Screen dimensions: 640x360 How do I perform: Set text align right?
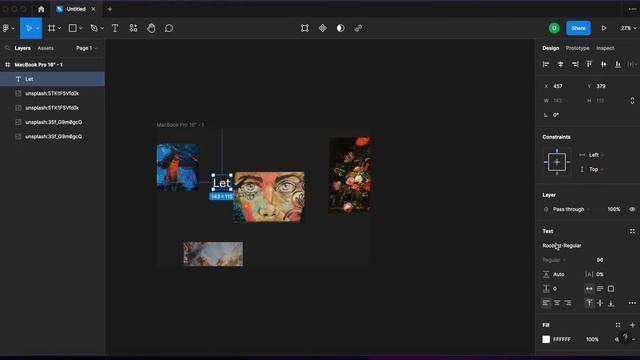coord(568,303)
